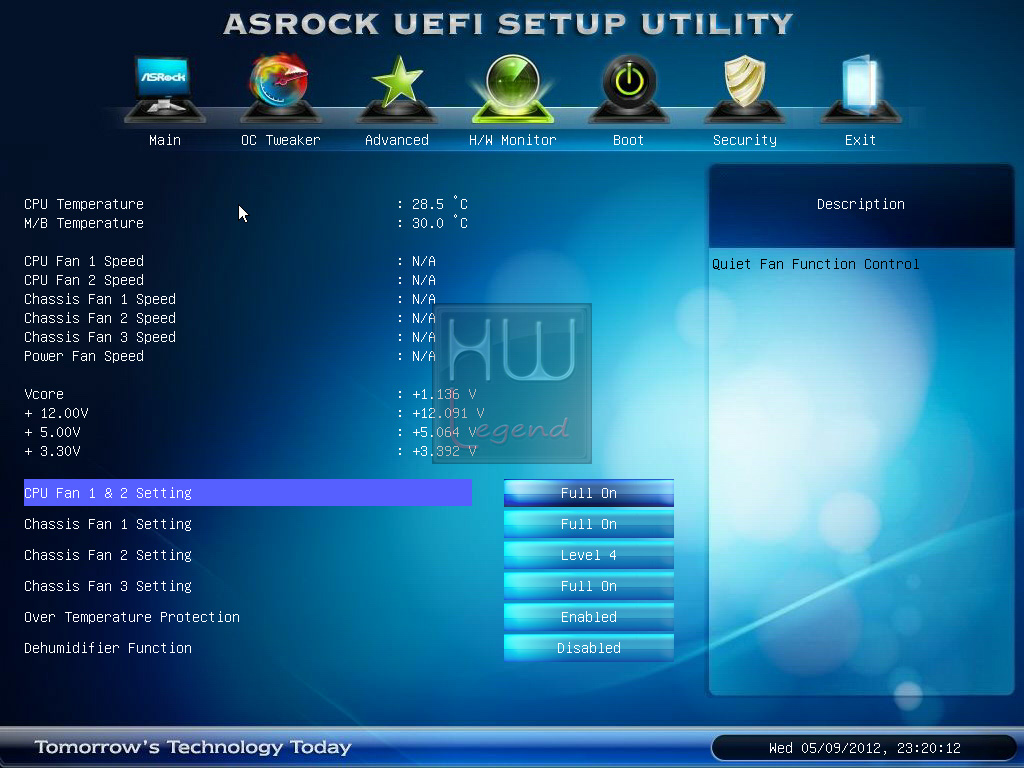Click the ASRock UEFI Setup Utility title
The width and height of the screenshot is (1024, 768).
(508, 24)
